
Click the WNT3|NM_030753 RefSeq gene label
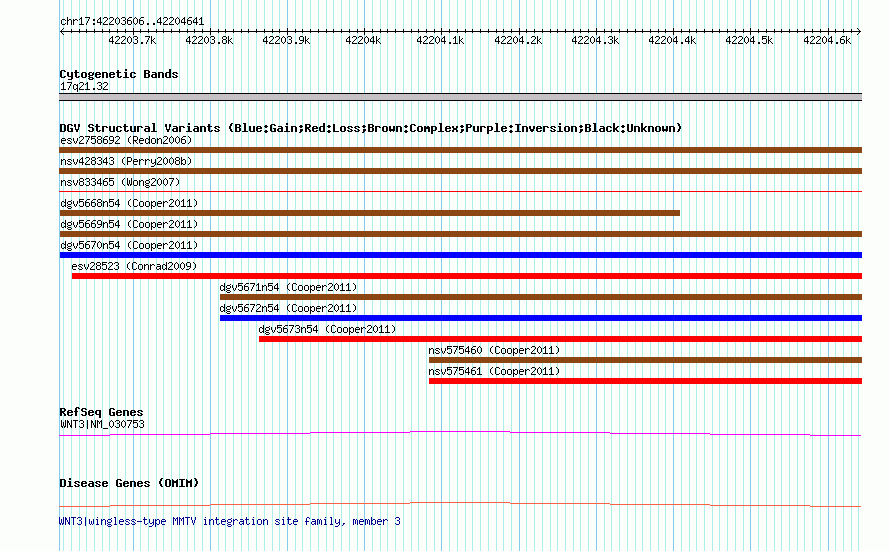click(102, 424)
